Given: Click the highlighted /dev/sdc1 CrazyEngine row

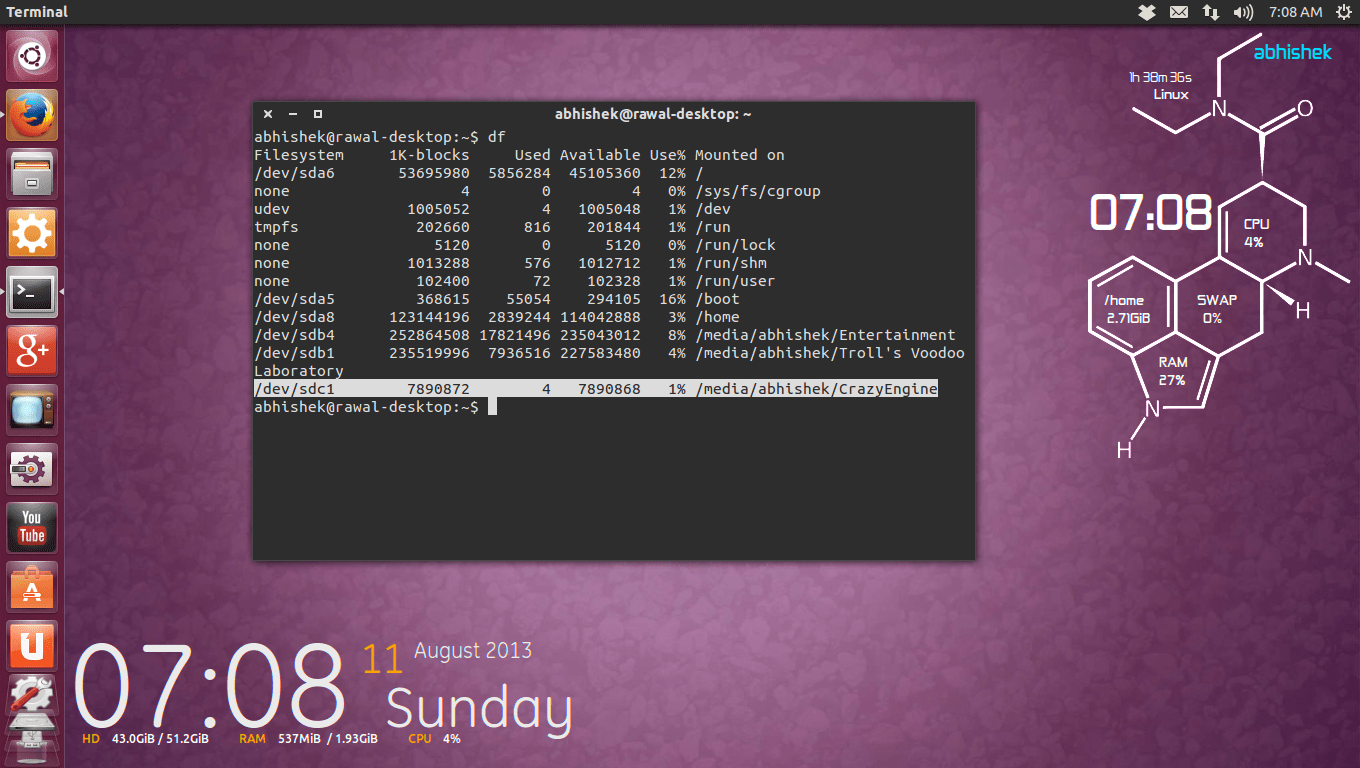Looking at the screenshot, I should pos(596,389).
